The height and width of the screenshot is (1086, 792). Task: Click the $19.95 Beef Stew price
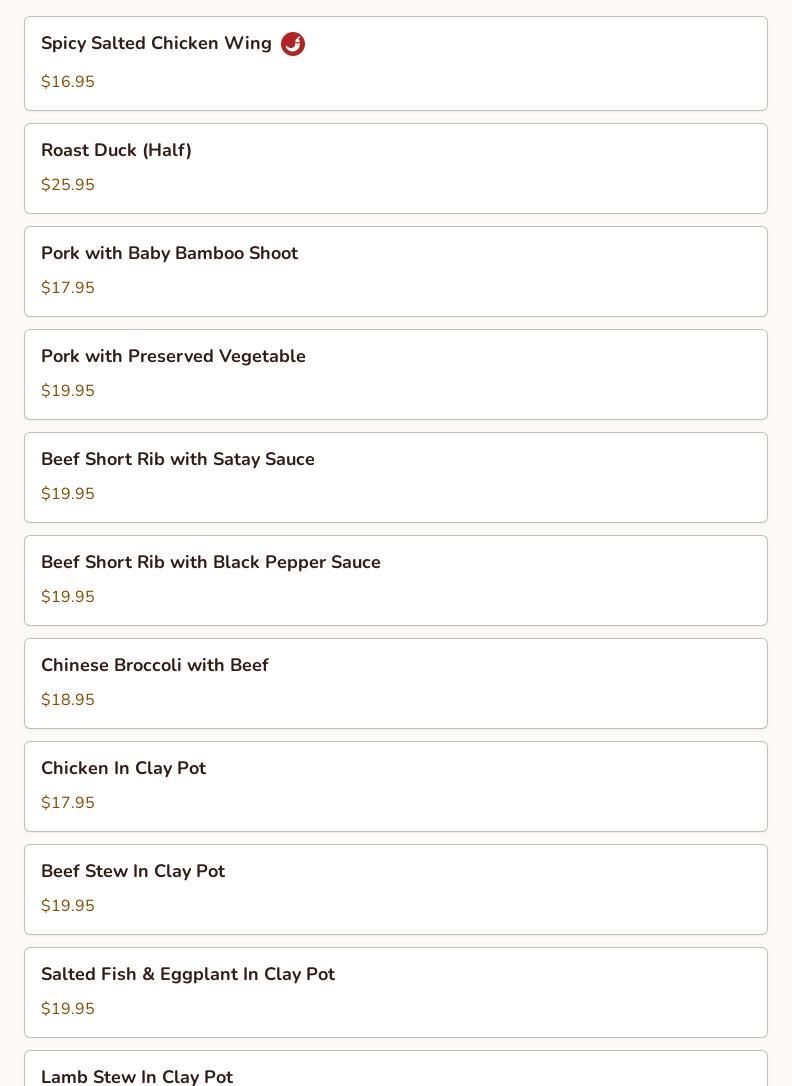(68, 906)
